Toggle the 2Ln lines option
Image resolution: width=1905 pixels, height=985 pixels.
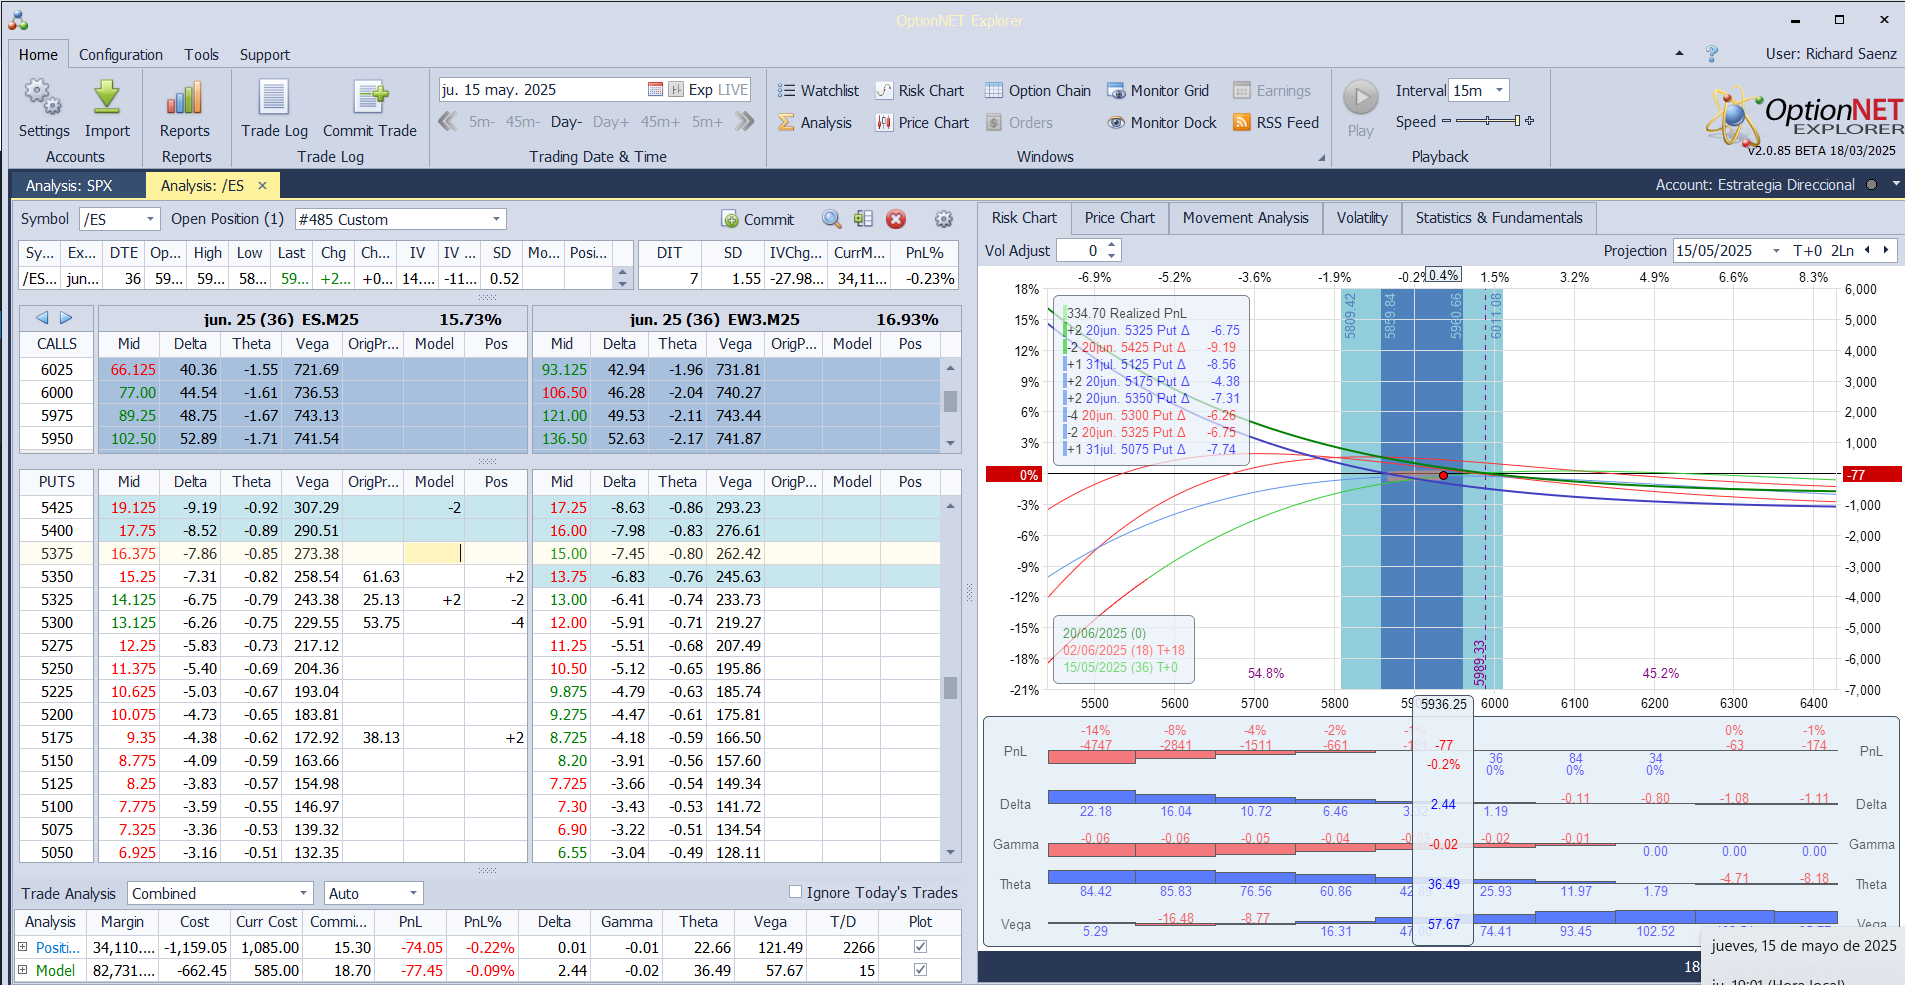1843,251
